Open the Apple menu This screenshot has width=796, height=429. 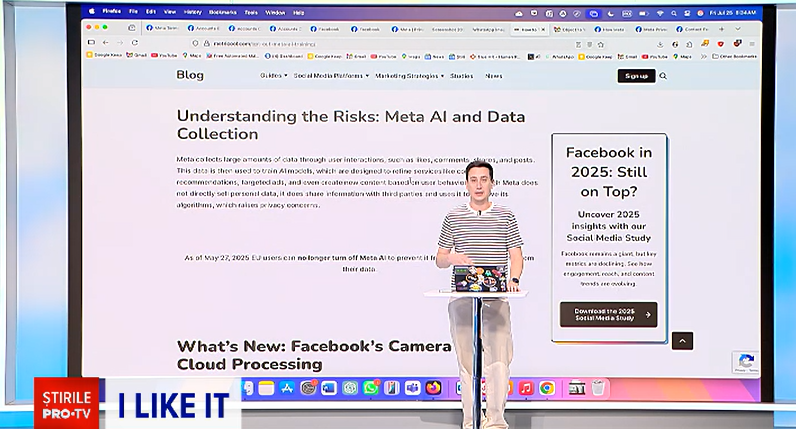(x=92, y=12)
